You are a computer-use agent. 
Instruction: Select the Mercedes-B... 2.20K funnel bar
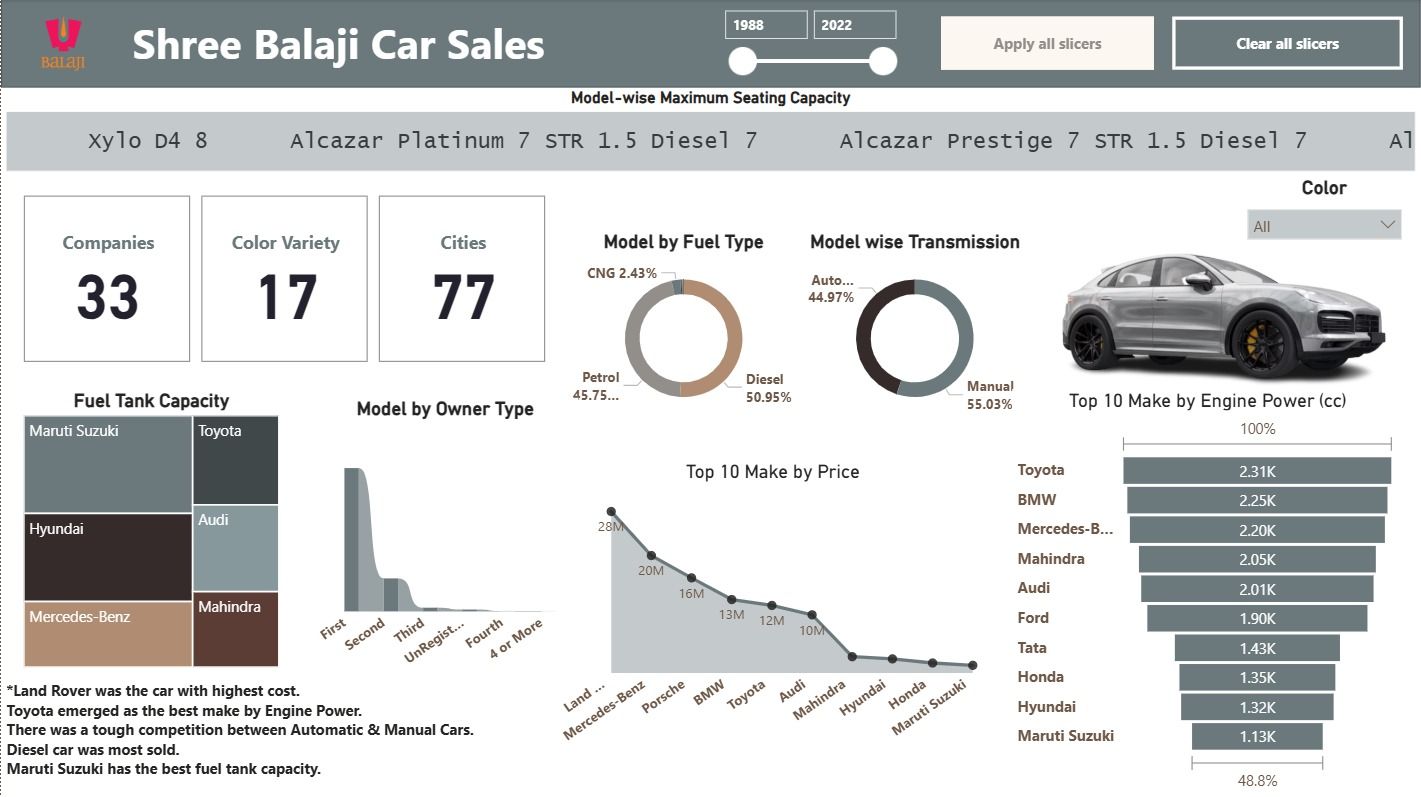click(x=1257, y=530)
